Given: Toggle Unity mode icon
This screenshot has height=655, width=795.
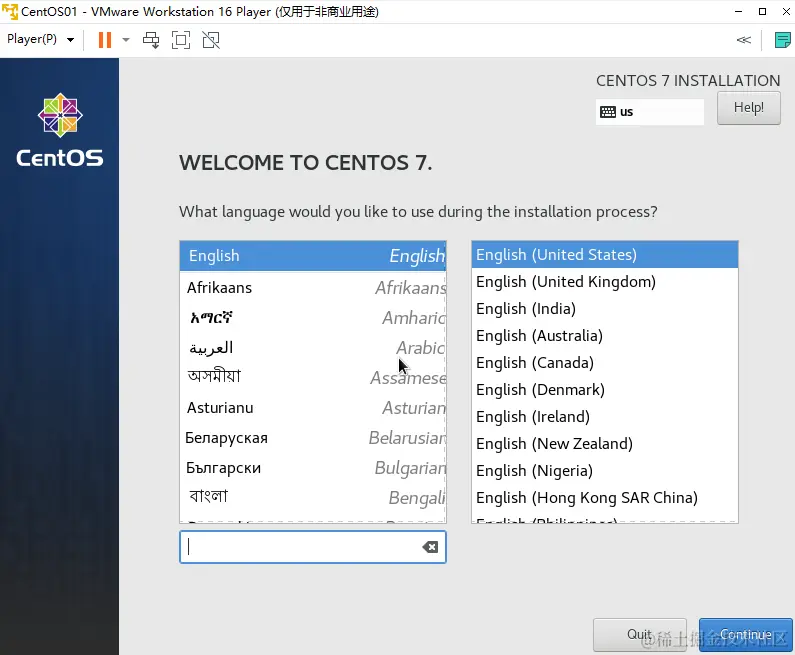Looking at the screenshot, I should click(211, 40).
